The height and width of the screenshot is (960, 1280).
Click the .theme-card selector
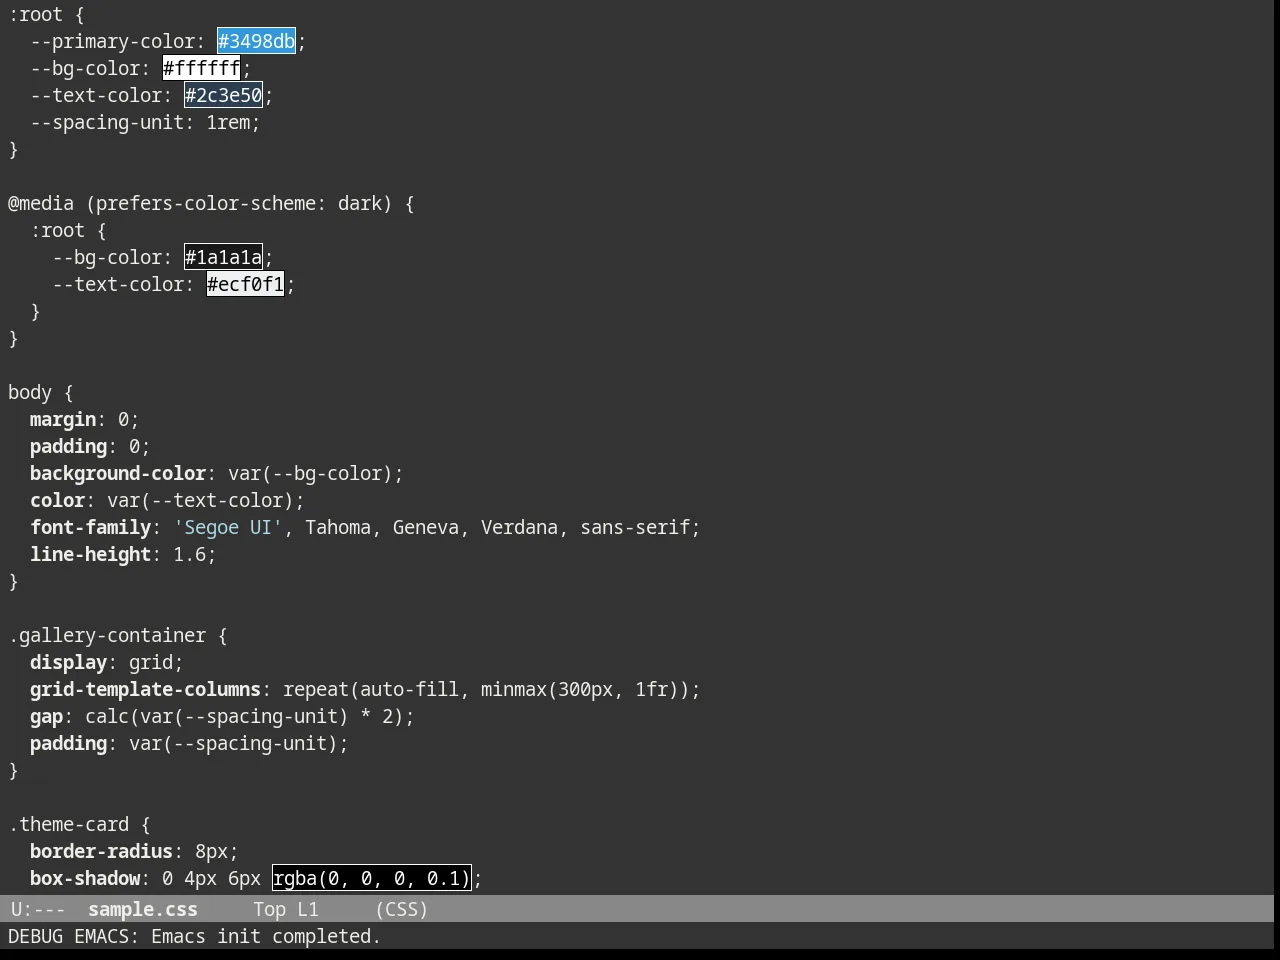point(68,824)
